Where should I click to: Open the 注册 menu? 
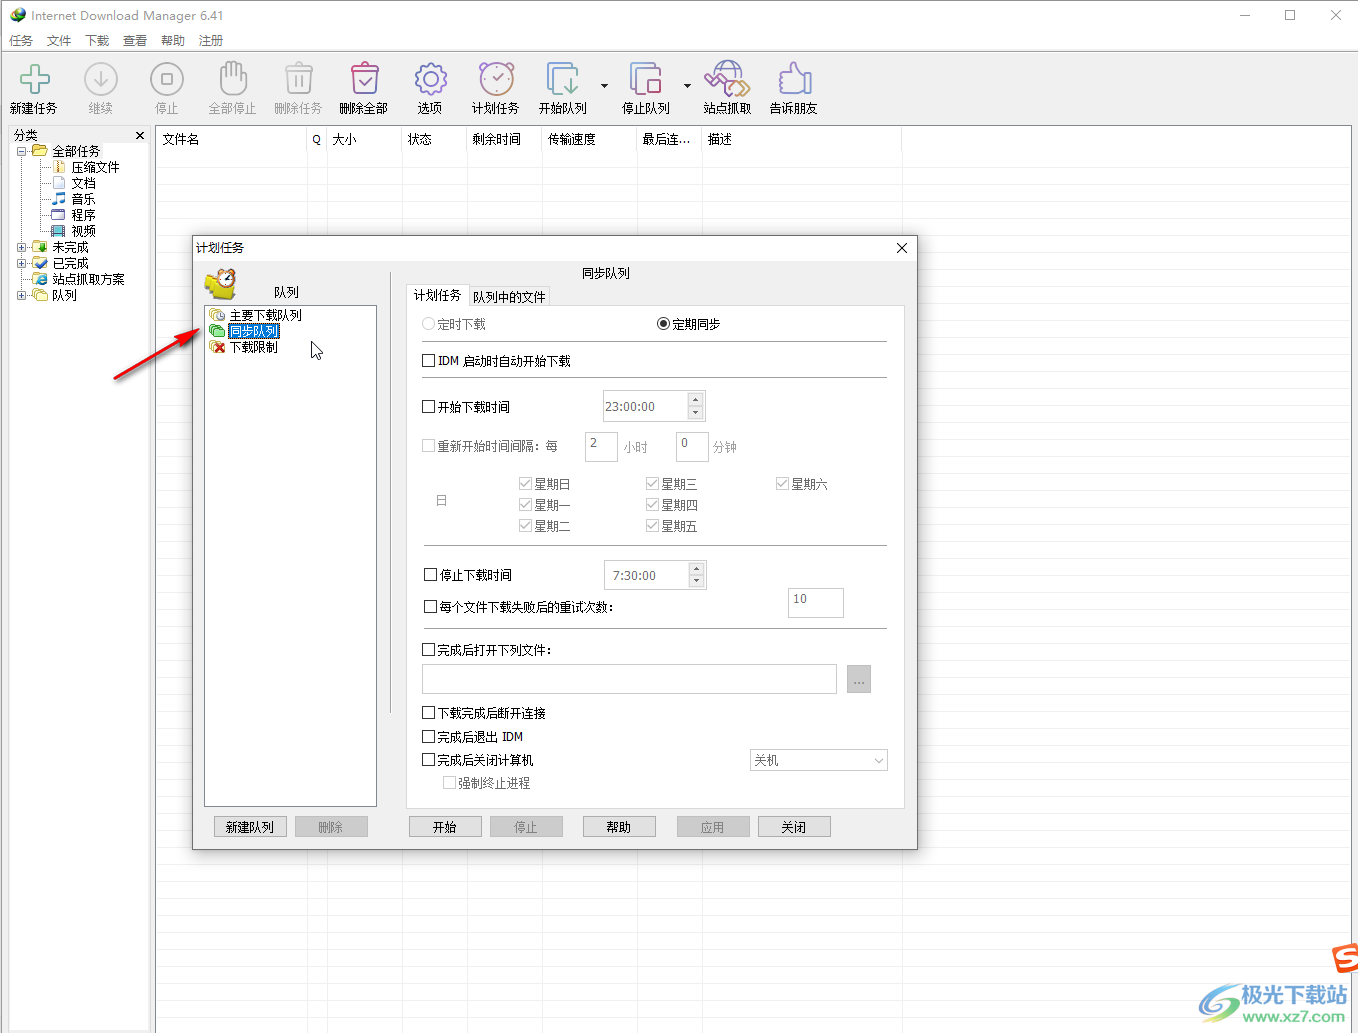(211, 41)
